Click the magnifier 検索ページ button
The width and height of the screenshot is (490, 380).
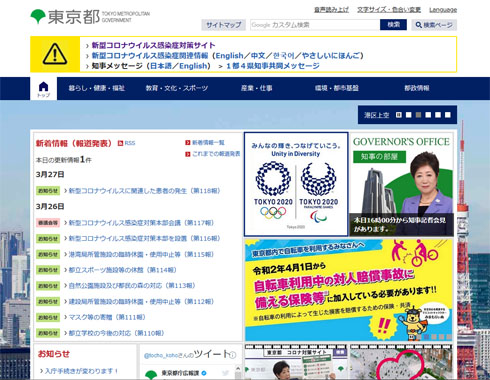click(x=434, y=25)
